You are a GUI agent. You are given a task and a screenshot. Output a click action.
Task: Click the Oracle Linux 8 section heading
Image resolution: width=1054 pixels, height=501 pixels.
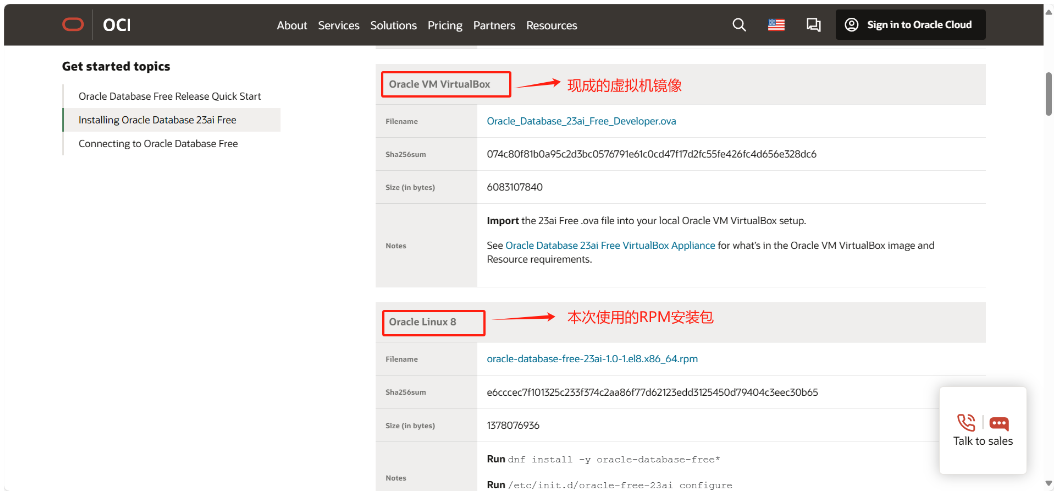(423, 322)
